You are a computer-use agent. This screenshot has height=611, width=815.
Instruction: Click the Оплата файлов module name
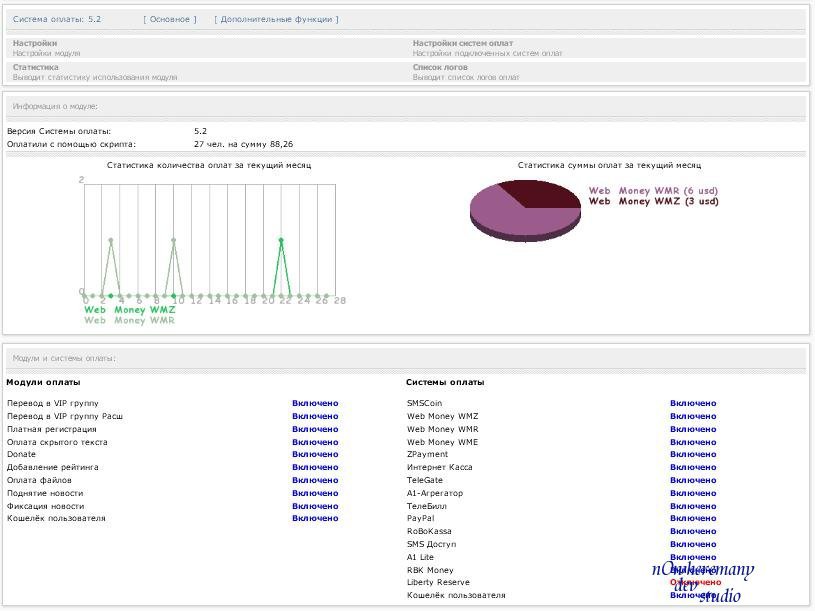[39, 480]
